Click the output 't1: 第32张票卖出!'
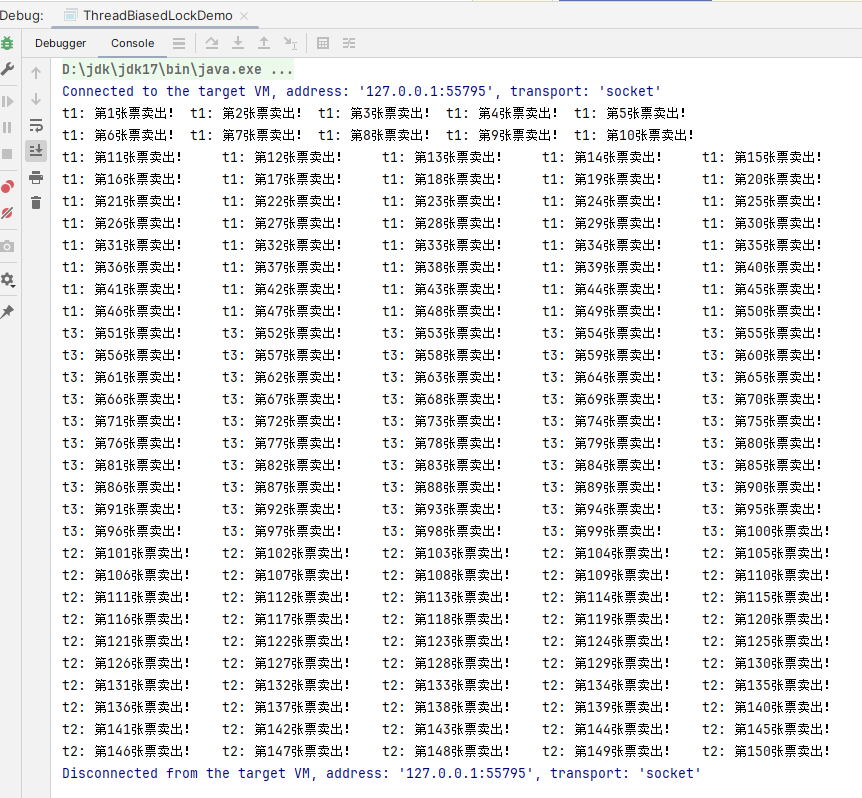Viewport: 862px width, 798px height. [x=282, y=245]
